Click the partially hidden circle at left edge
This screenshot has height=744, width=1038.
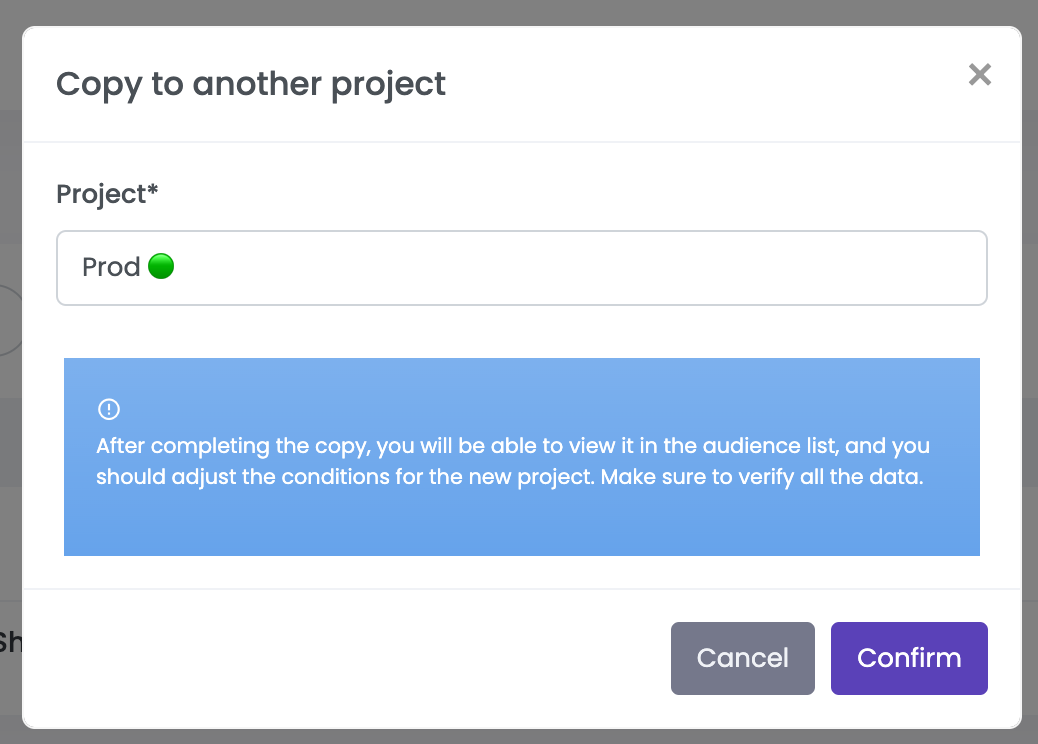10,320
